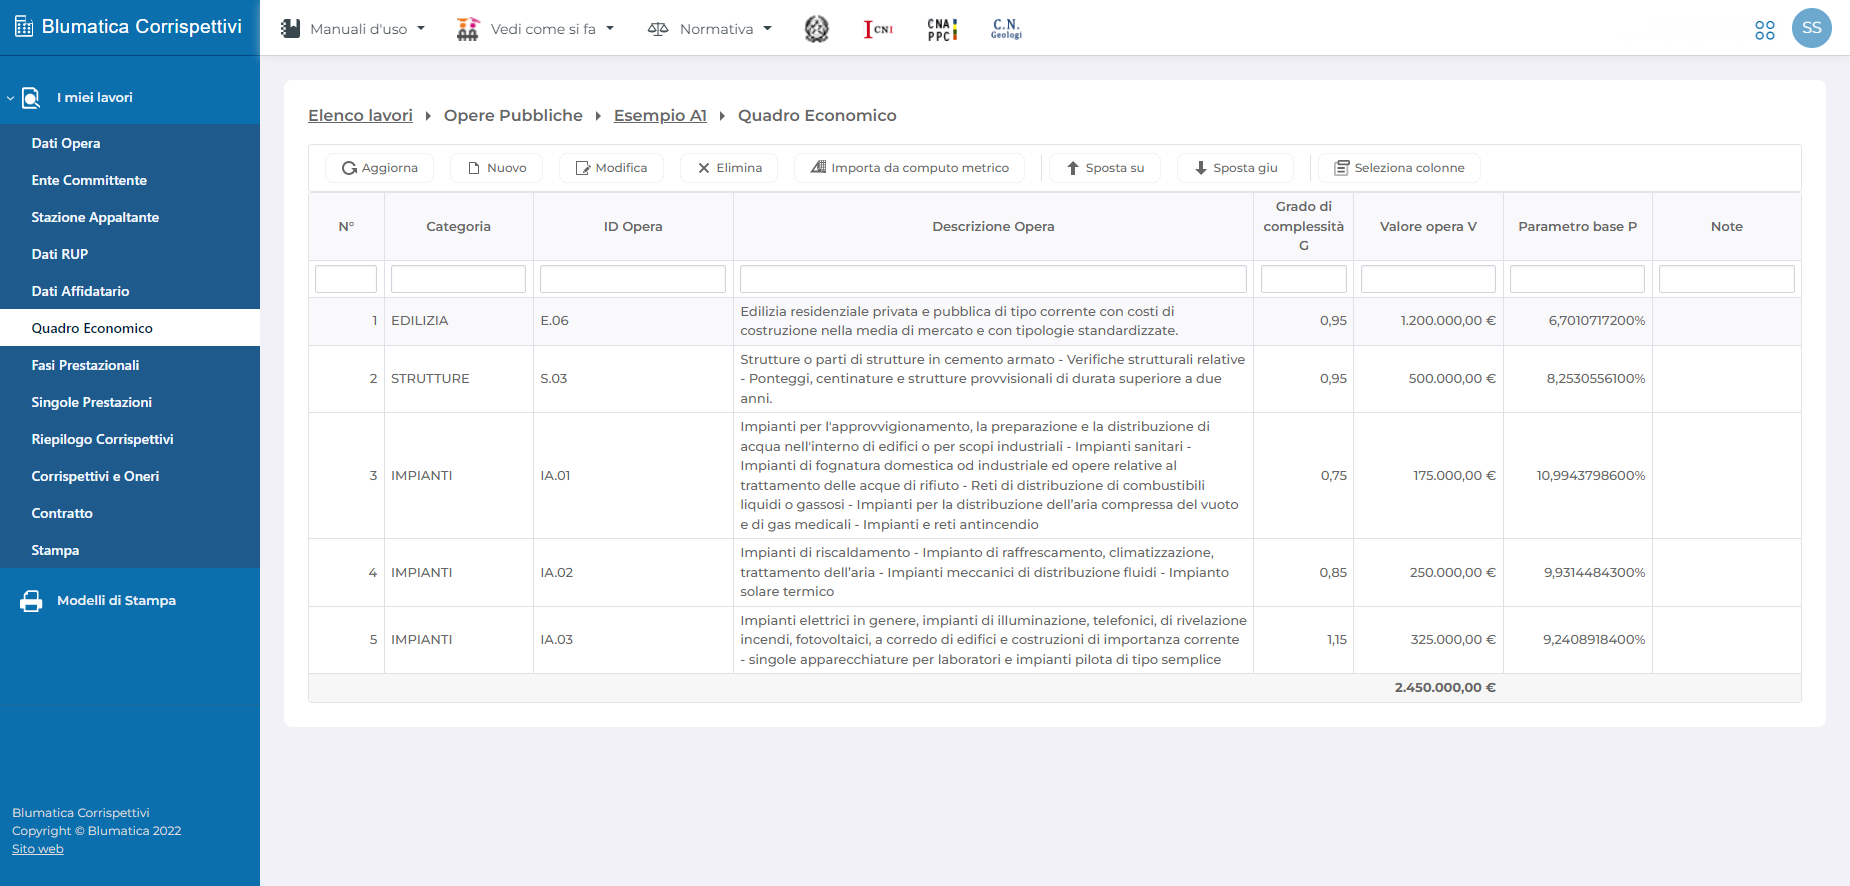Sort by the Valore opera V header
This screenshot has height=886, width=1850.
pyautogui.click(x=1428, y=227)
